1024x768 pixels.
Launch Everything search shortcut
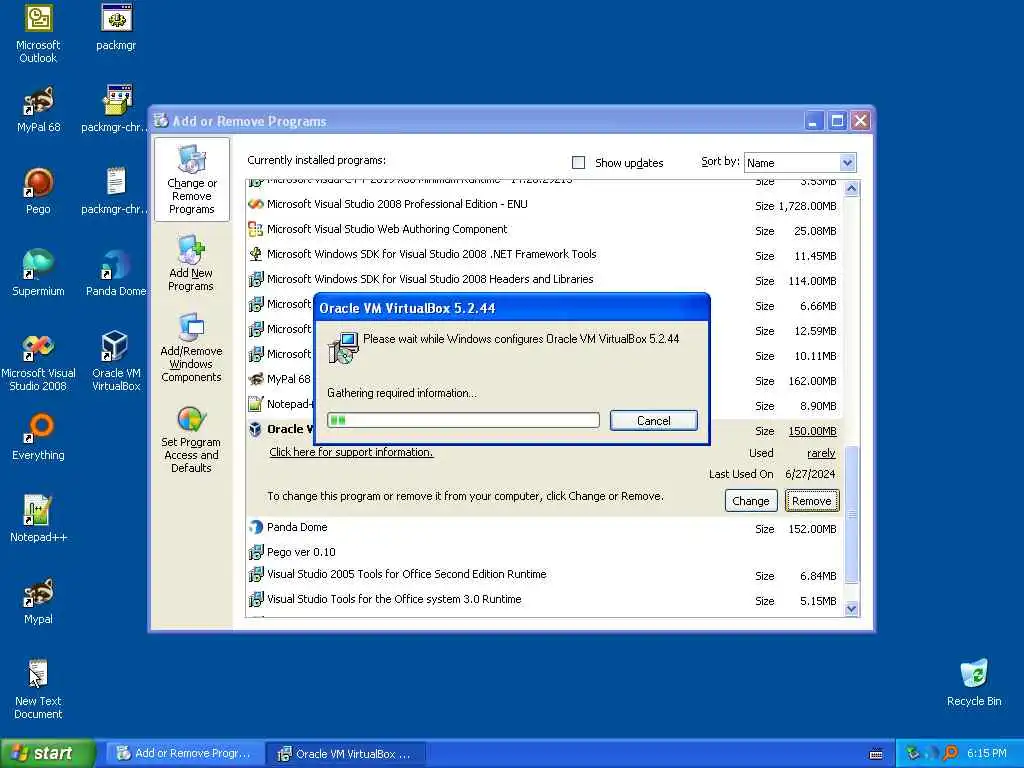click(x=38, y=438)
